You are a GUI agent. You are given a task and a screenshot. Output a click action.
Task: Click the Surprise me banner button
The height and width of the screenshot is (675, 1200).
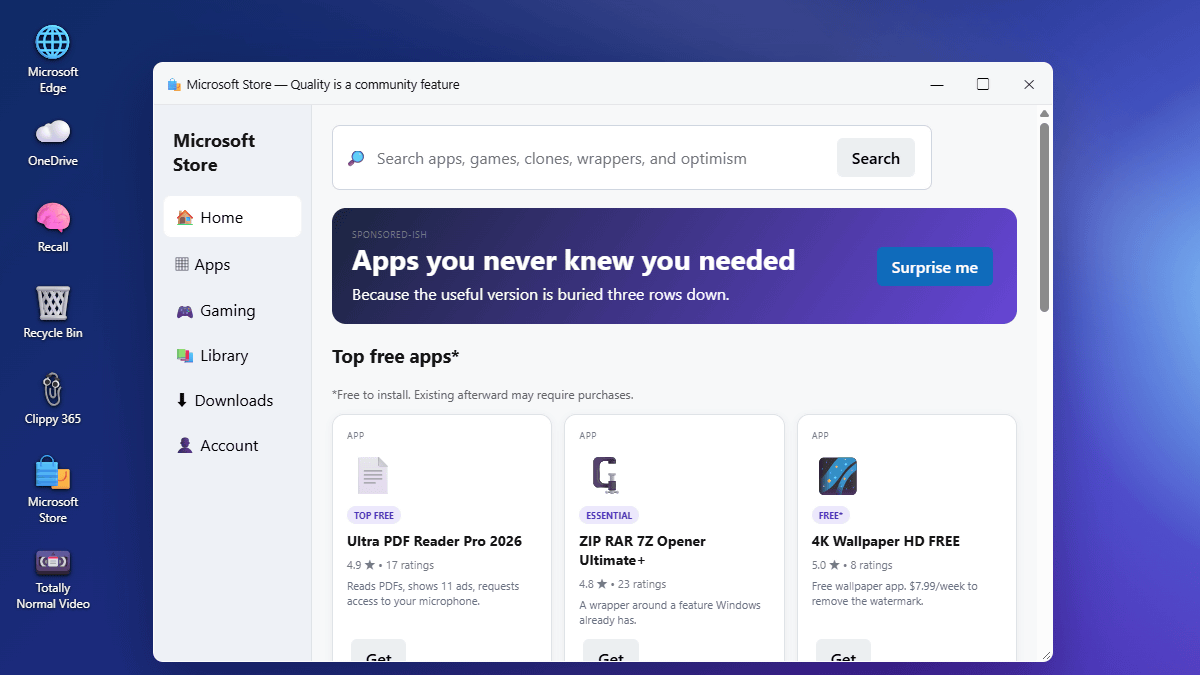point(935,267)
